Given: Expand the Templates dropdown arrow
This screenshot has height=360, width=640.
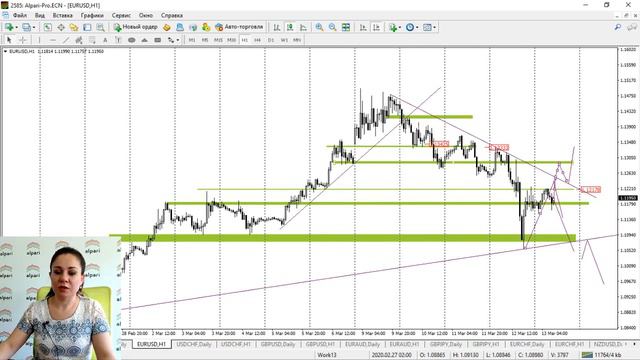Looking at the screenshot, I should coord(434,27).
